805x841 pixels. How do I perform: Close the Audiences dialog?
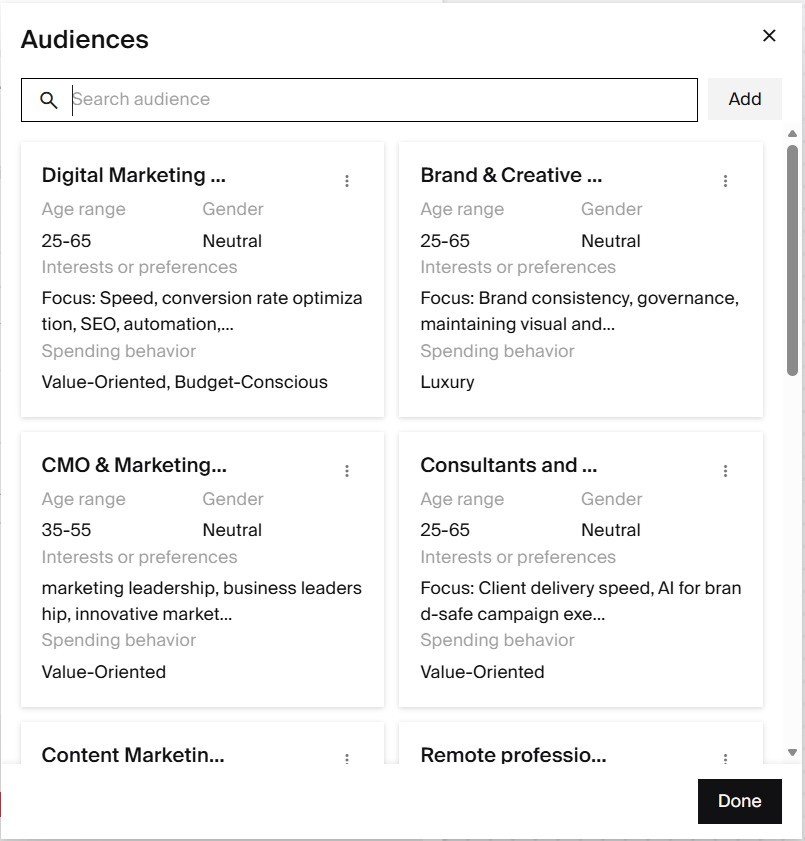coord(769,36)
